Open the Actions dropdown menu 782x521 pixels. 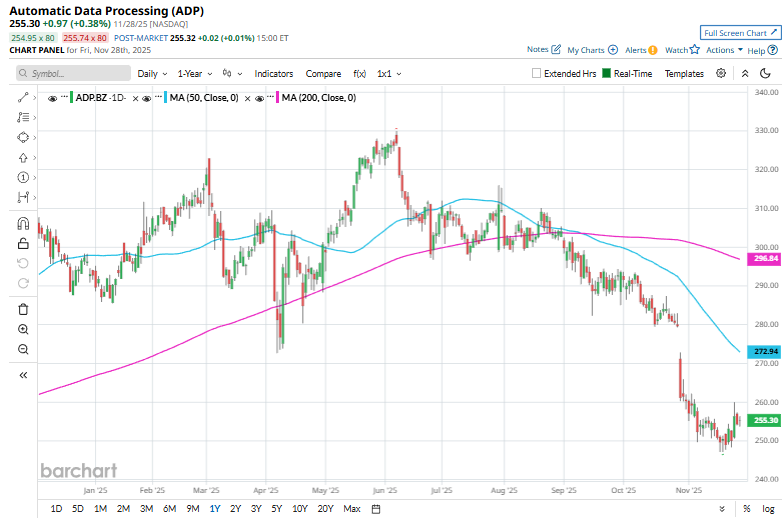pyautogui.click(x=724, y=50)
